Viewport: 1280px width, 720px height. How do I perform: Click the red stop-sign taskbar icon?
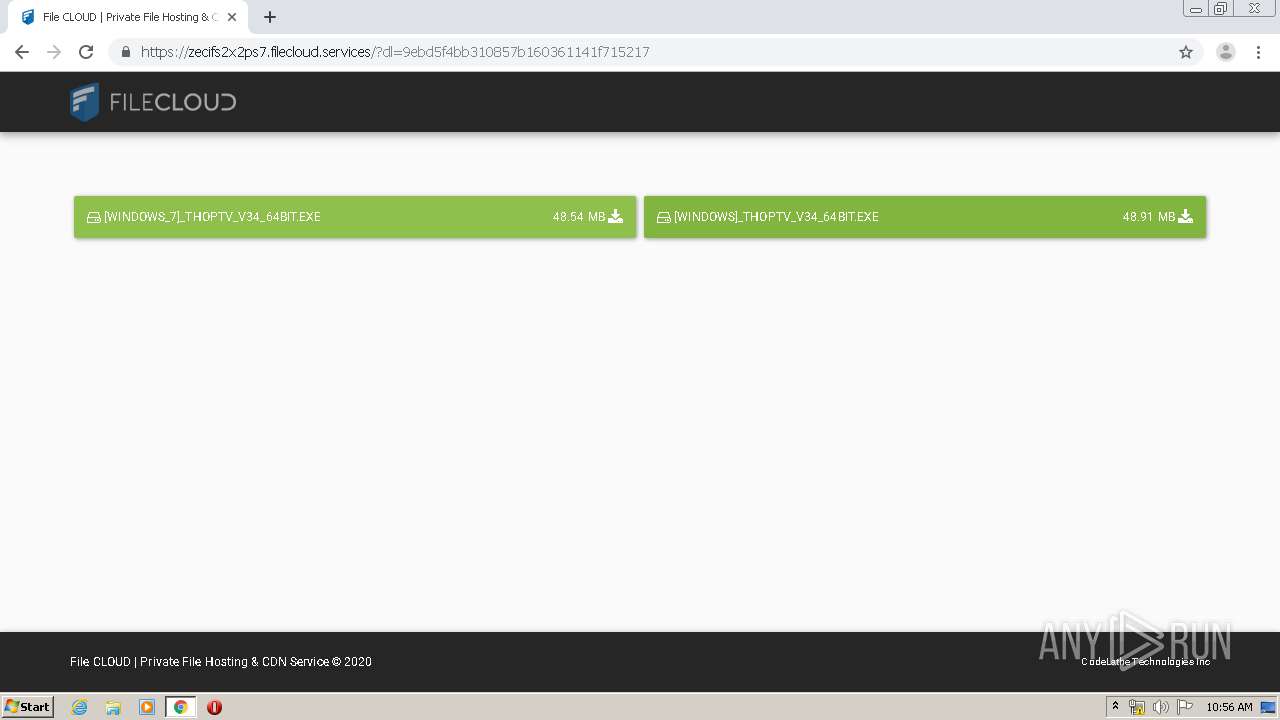click(x=214, y=707)
